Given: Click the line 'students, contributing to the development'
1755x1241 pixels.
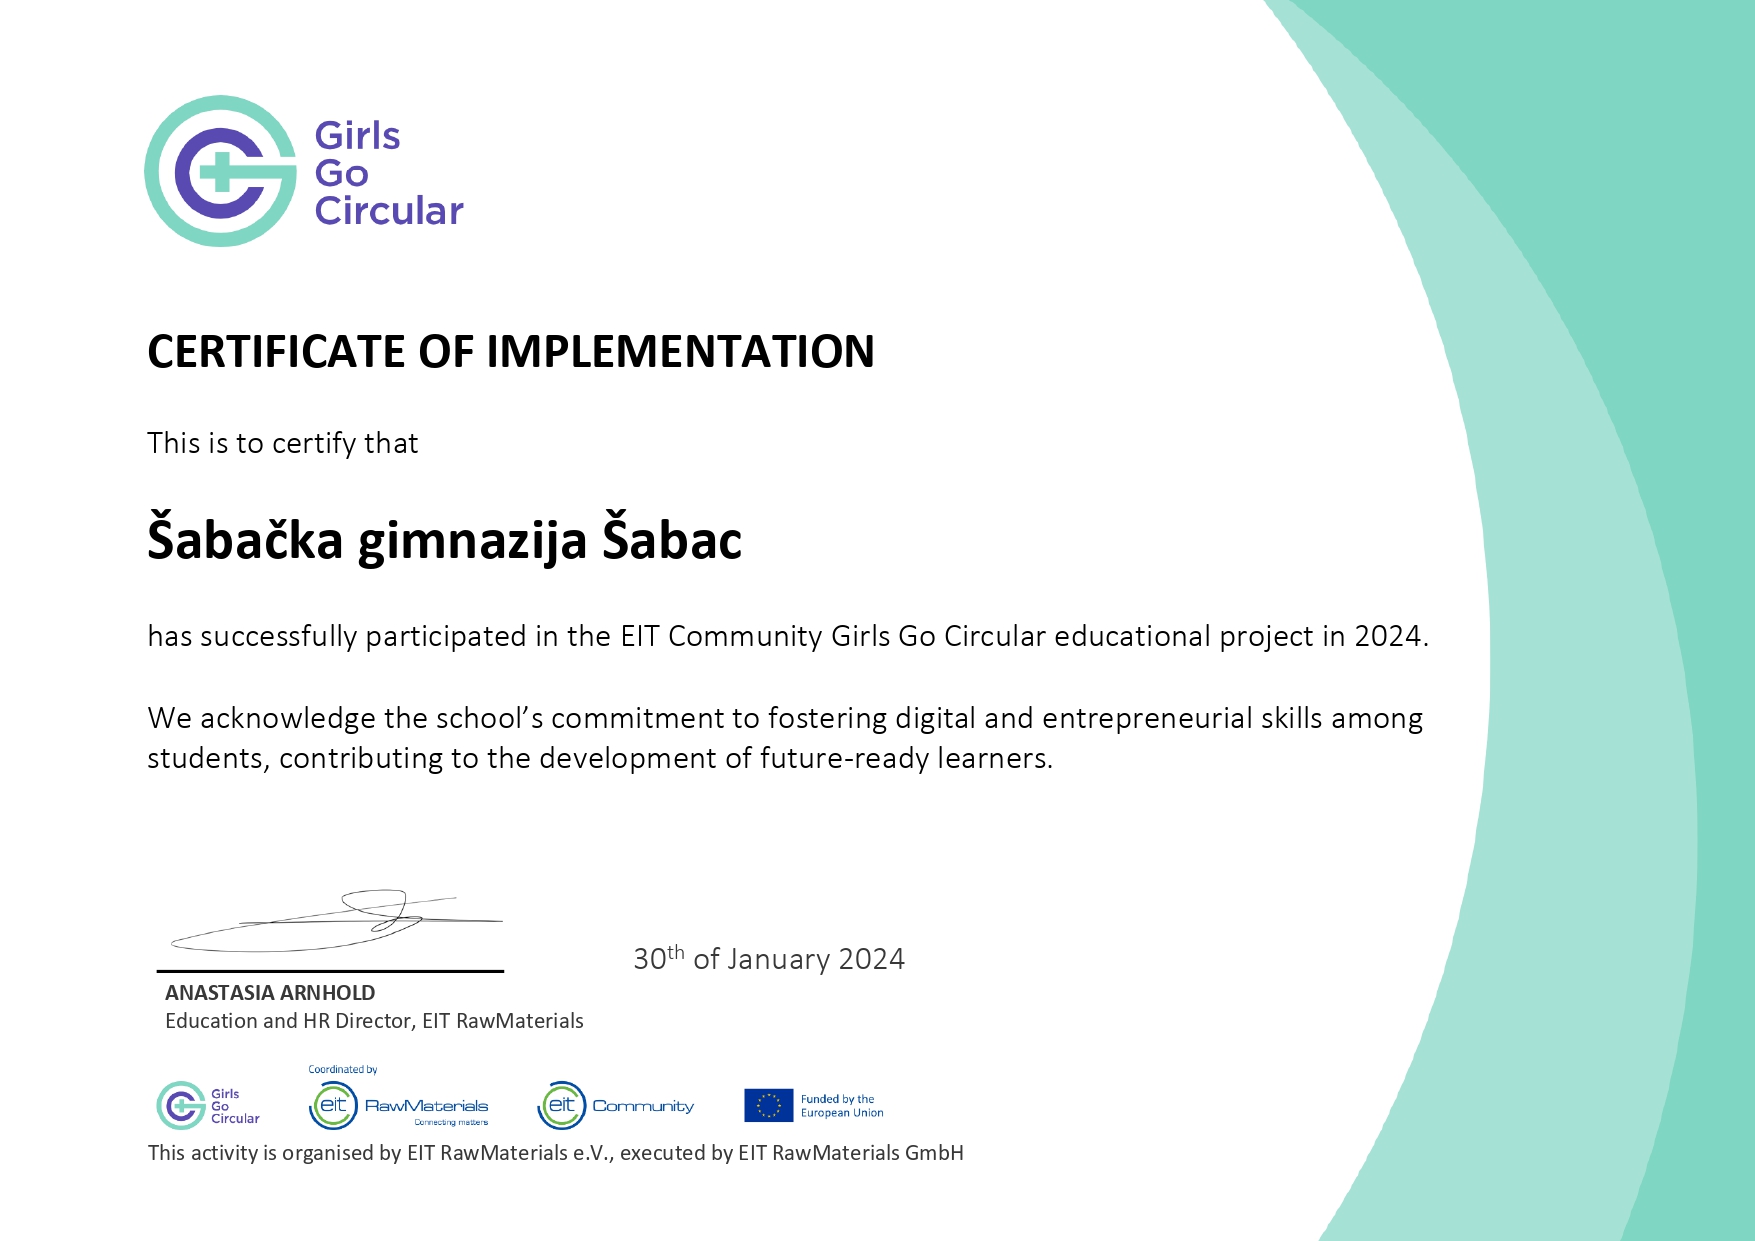Looking at the screenshot, I should tap(600, 758).
